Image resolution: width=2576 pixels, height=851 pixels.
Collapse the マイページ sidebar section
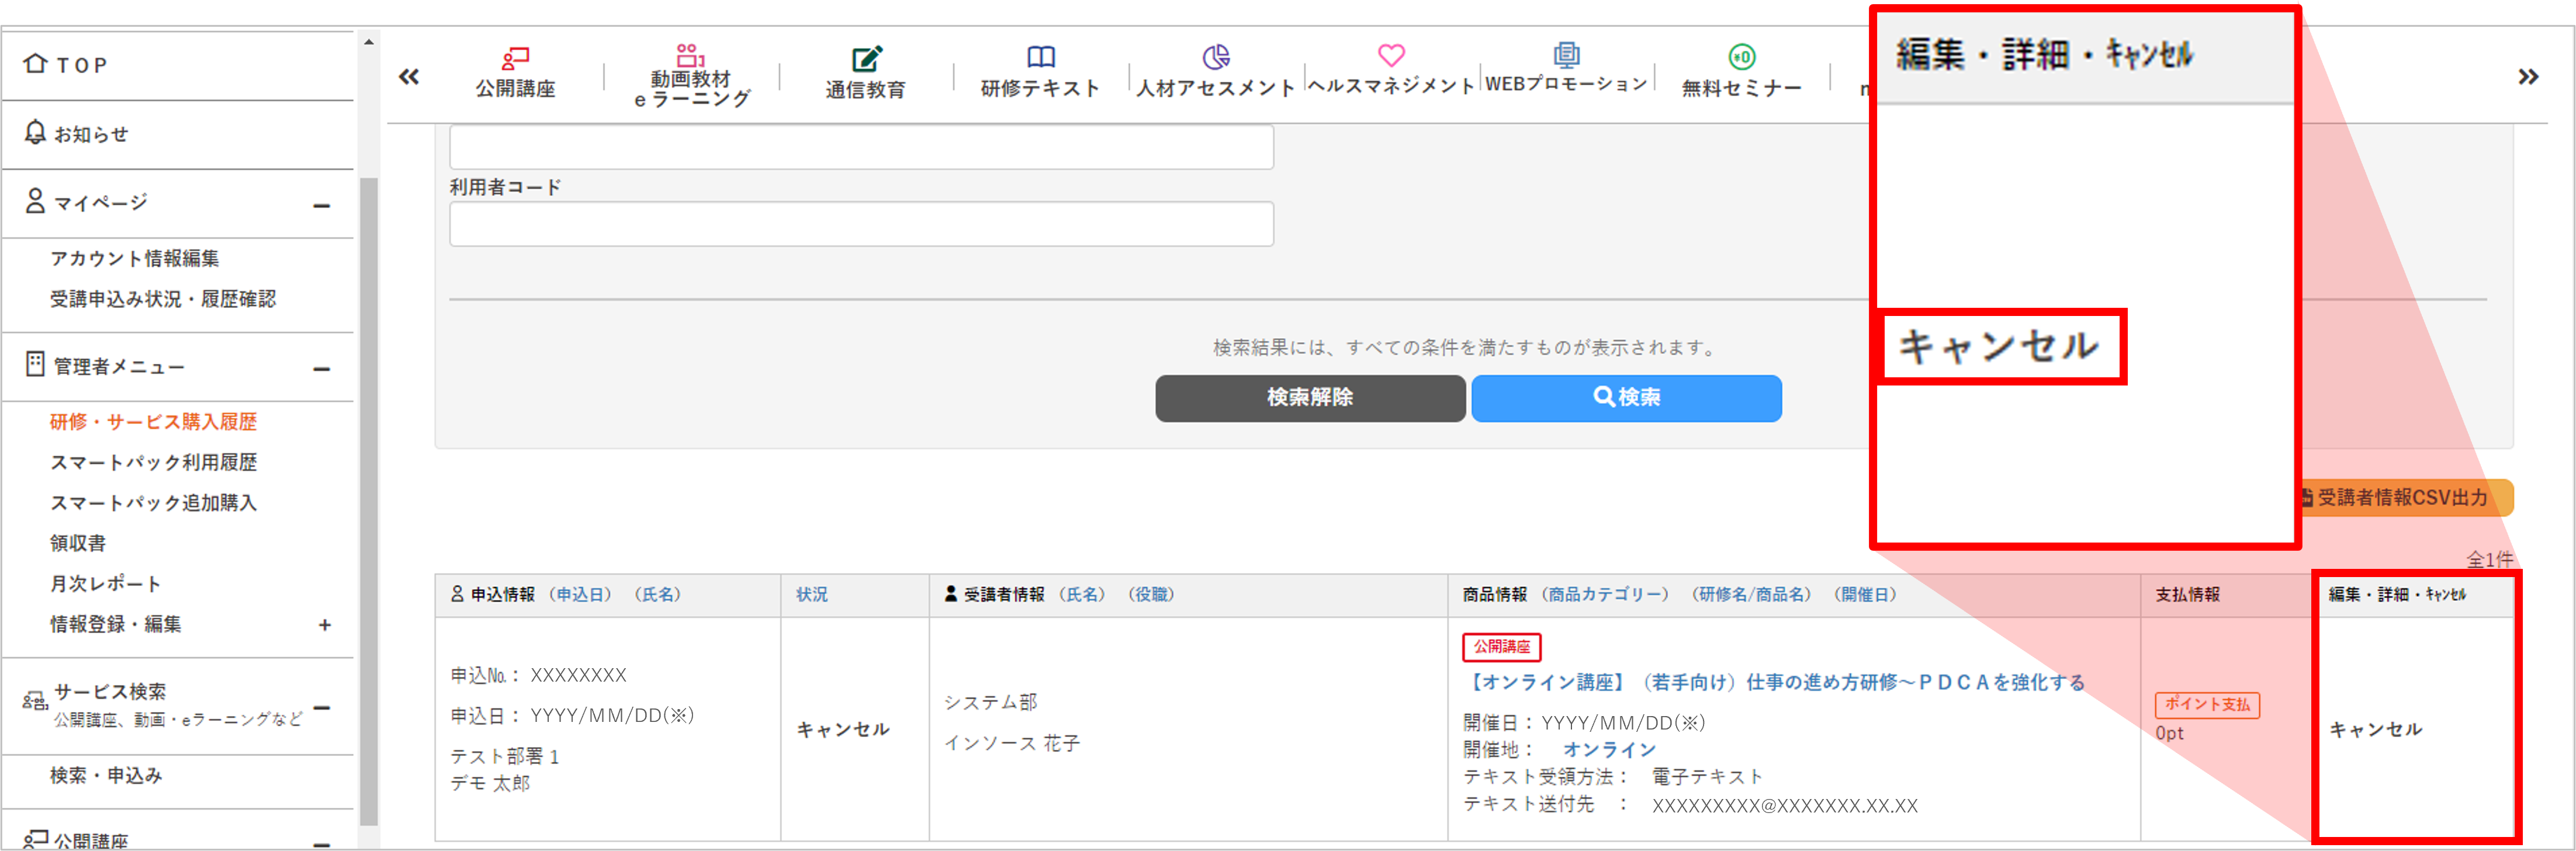tap(321, 205)
